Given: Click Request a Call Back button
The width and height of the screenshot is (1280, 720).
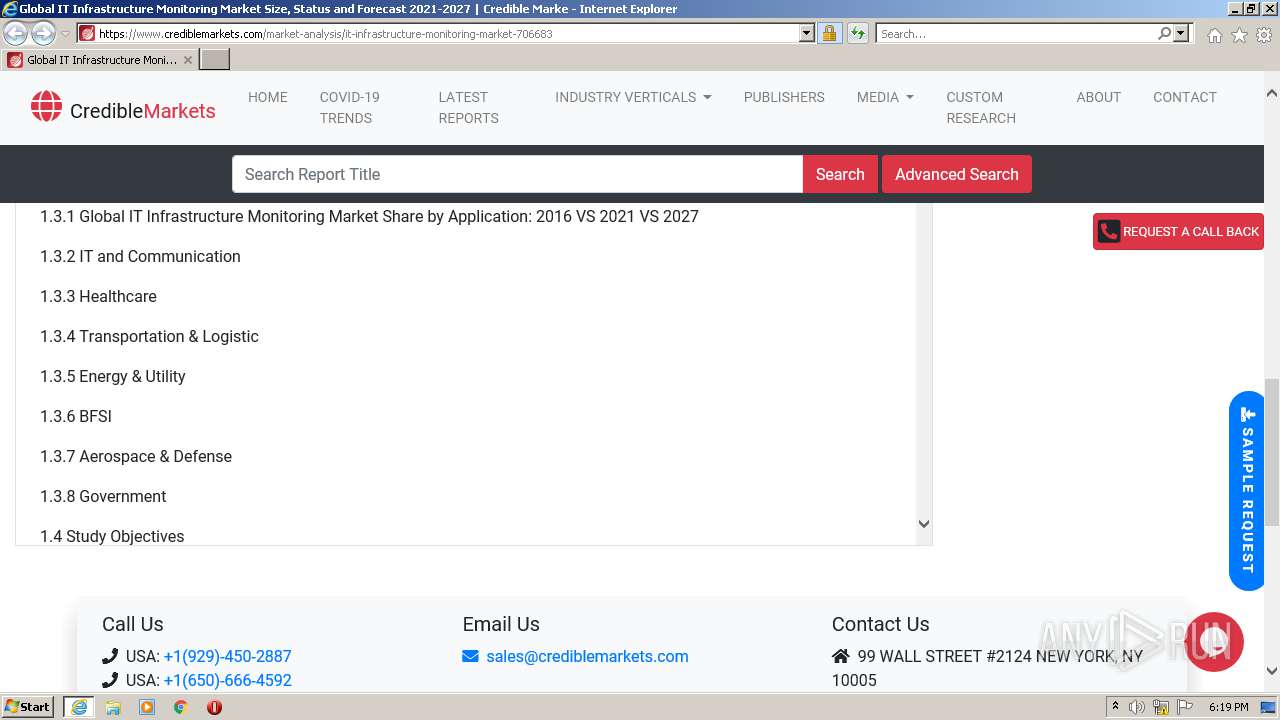Looking at the screenshot, I should 1178,231.
